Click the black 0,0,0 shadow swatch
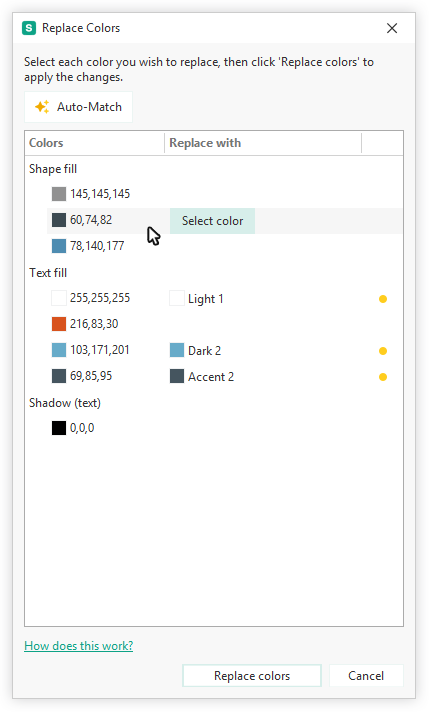This screenshot has width=429, height=712. coord(59,428)
